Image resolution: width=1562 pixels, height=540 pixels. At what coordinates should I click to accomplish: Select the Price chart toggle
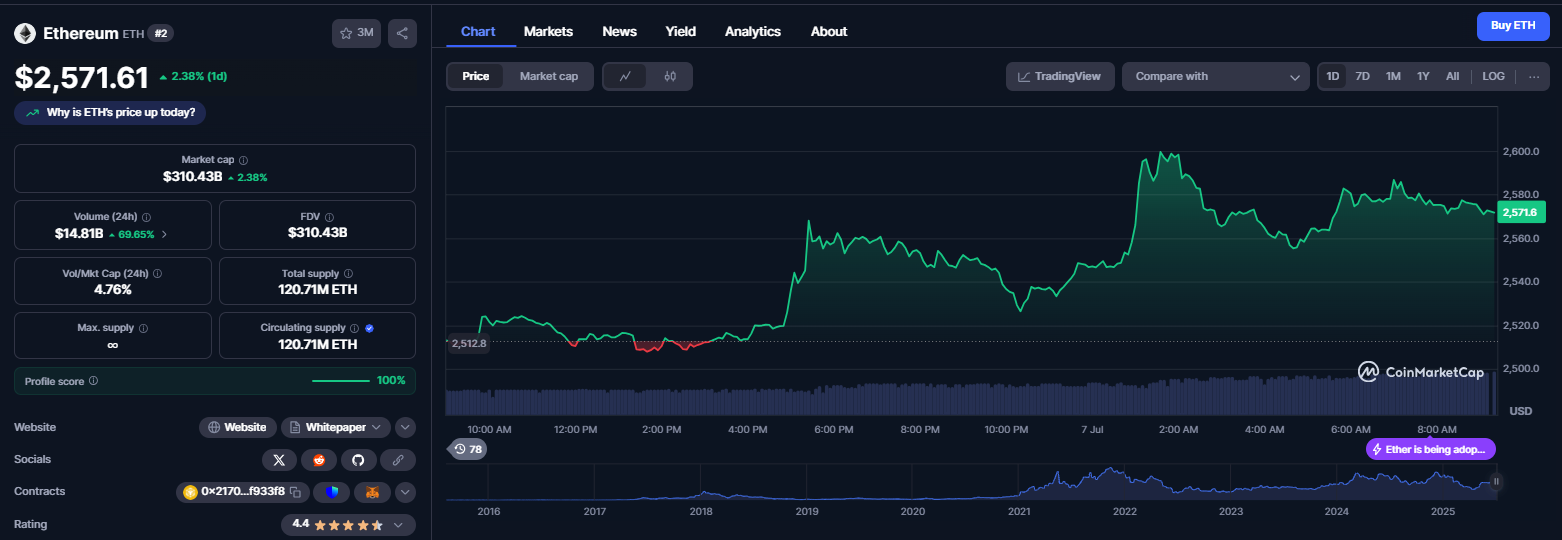(476, 76)
